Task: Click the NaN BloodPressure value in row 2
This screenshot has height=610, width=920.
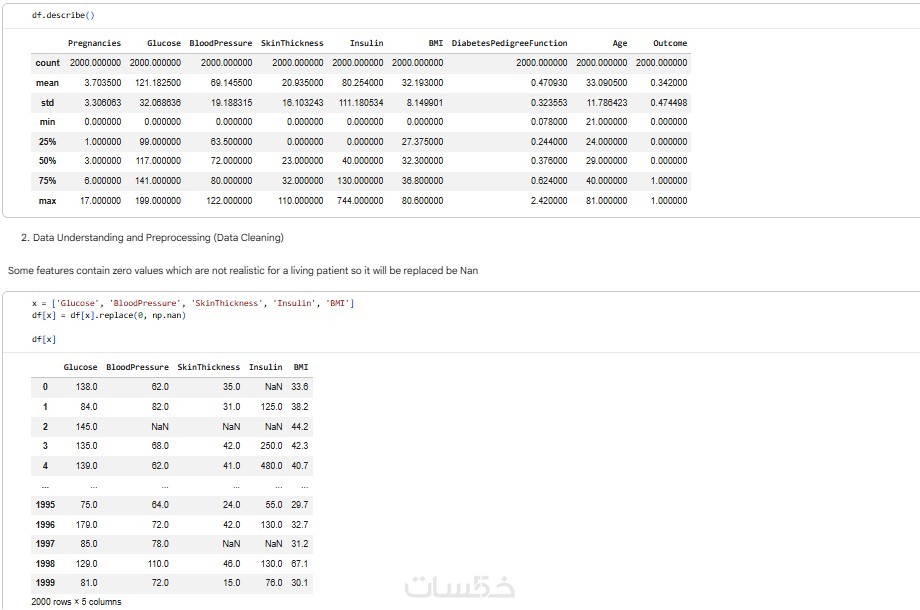Action: click(x=160, y=426)
